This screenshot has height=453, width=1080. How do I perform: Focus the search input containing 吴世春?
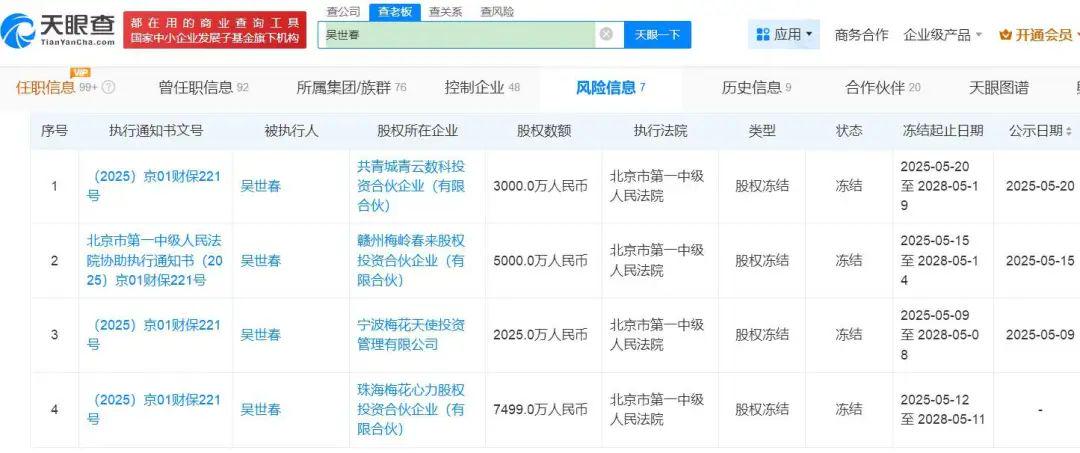pos(457,34)
